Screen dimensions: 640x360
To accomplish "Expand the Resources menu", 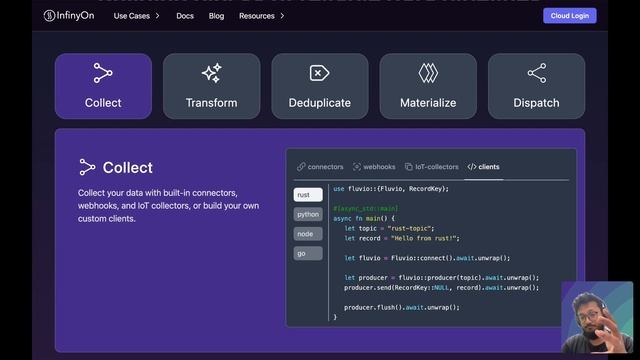I will click(x=261, y=16).
